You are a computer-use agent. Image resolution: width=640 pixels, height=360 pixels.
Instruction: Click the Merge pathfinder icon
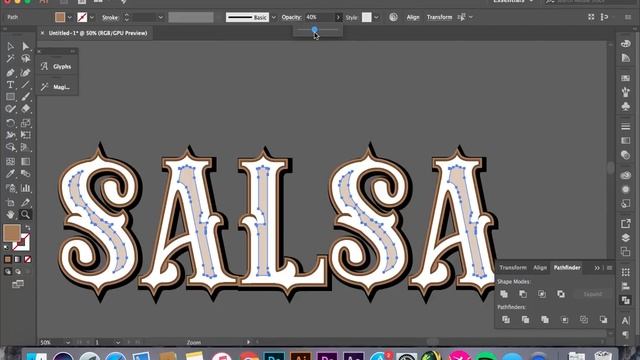pos(545,320)
